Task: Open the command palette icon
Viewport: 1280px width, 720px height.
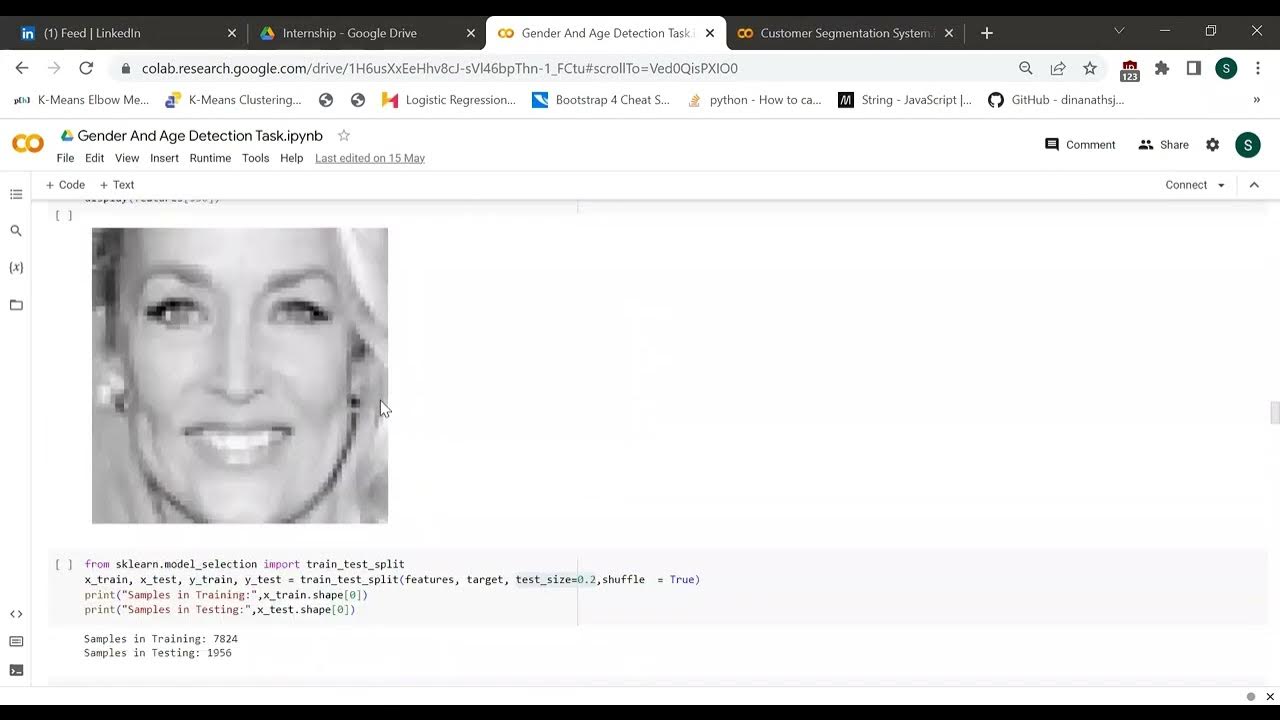Action: point(16,642)
